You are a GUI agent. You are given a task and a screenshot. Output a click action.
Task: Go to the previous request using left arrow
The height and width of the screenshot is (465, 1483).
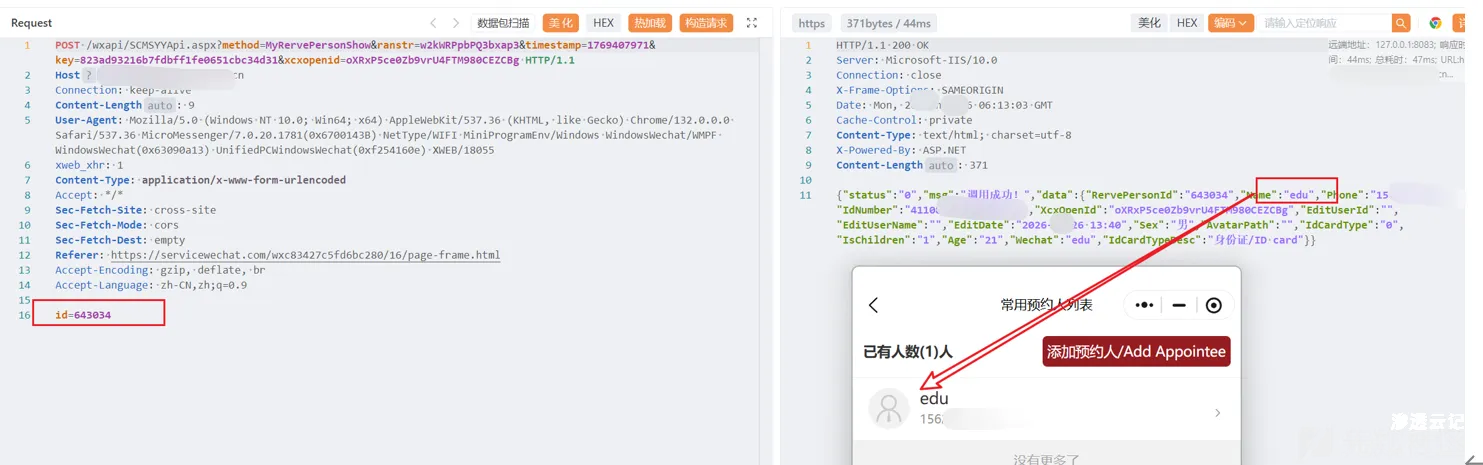[x=433, y=23]
